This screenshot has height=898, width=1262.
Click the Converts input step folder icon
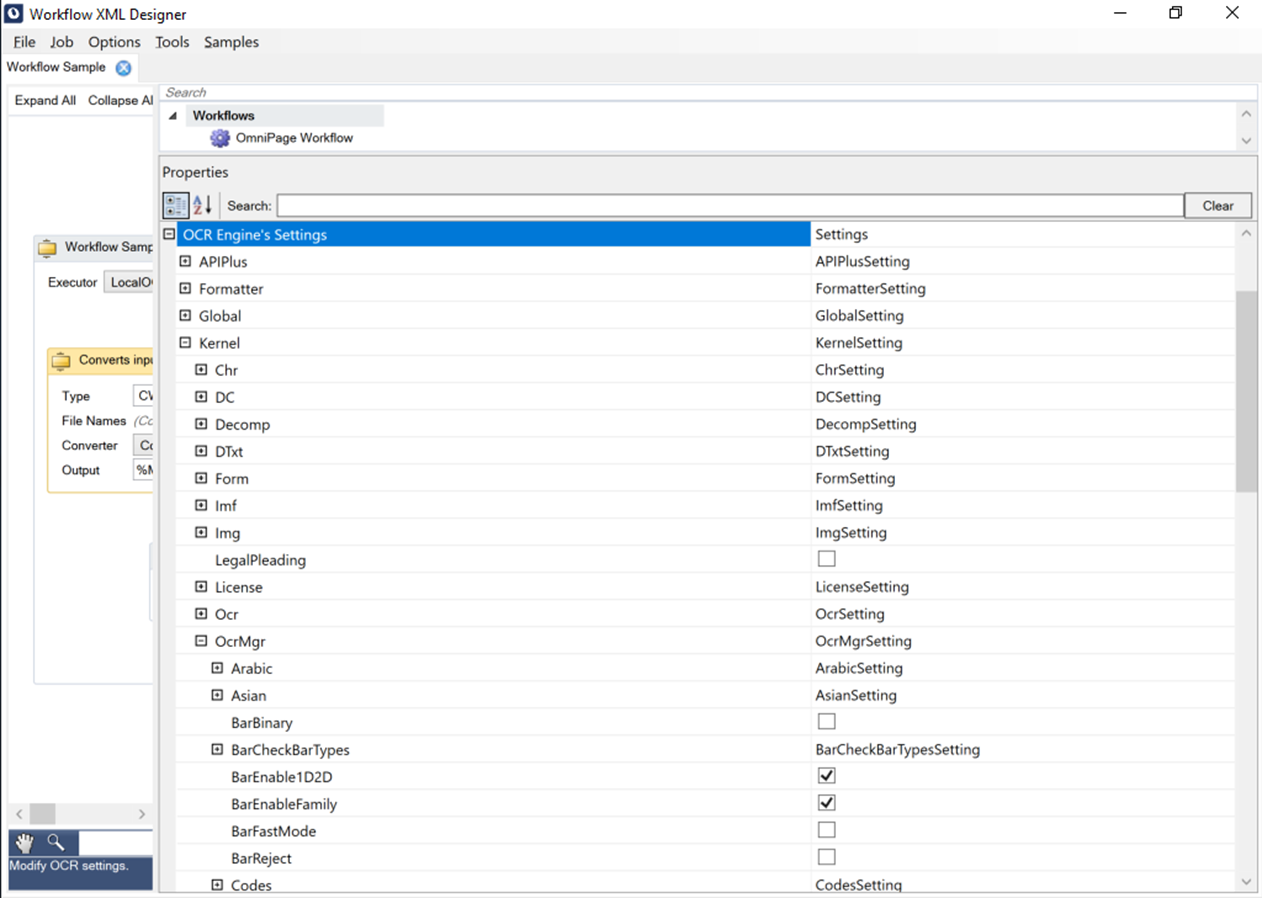61,359
